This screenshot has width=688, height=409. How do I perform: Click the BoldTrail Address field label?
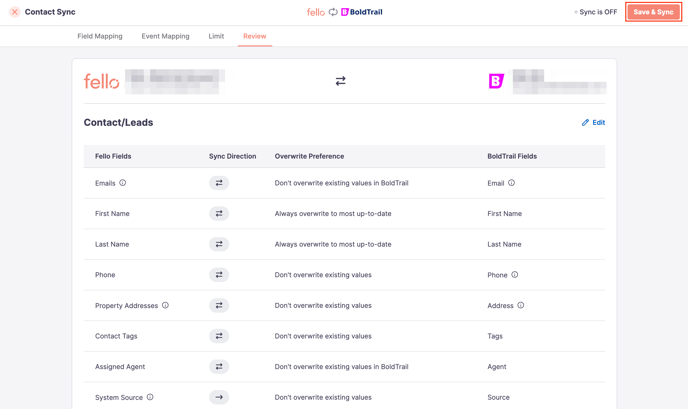coord(500,305)
